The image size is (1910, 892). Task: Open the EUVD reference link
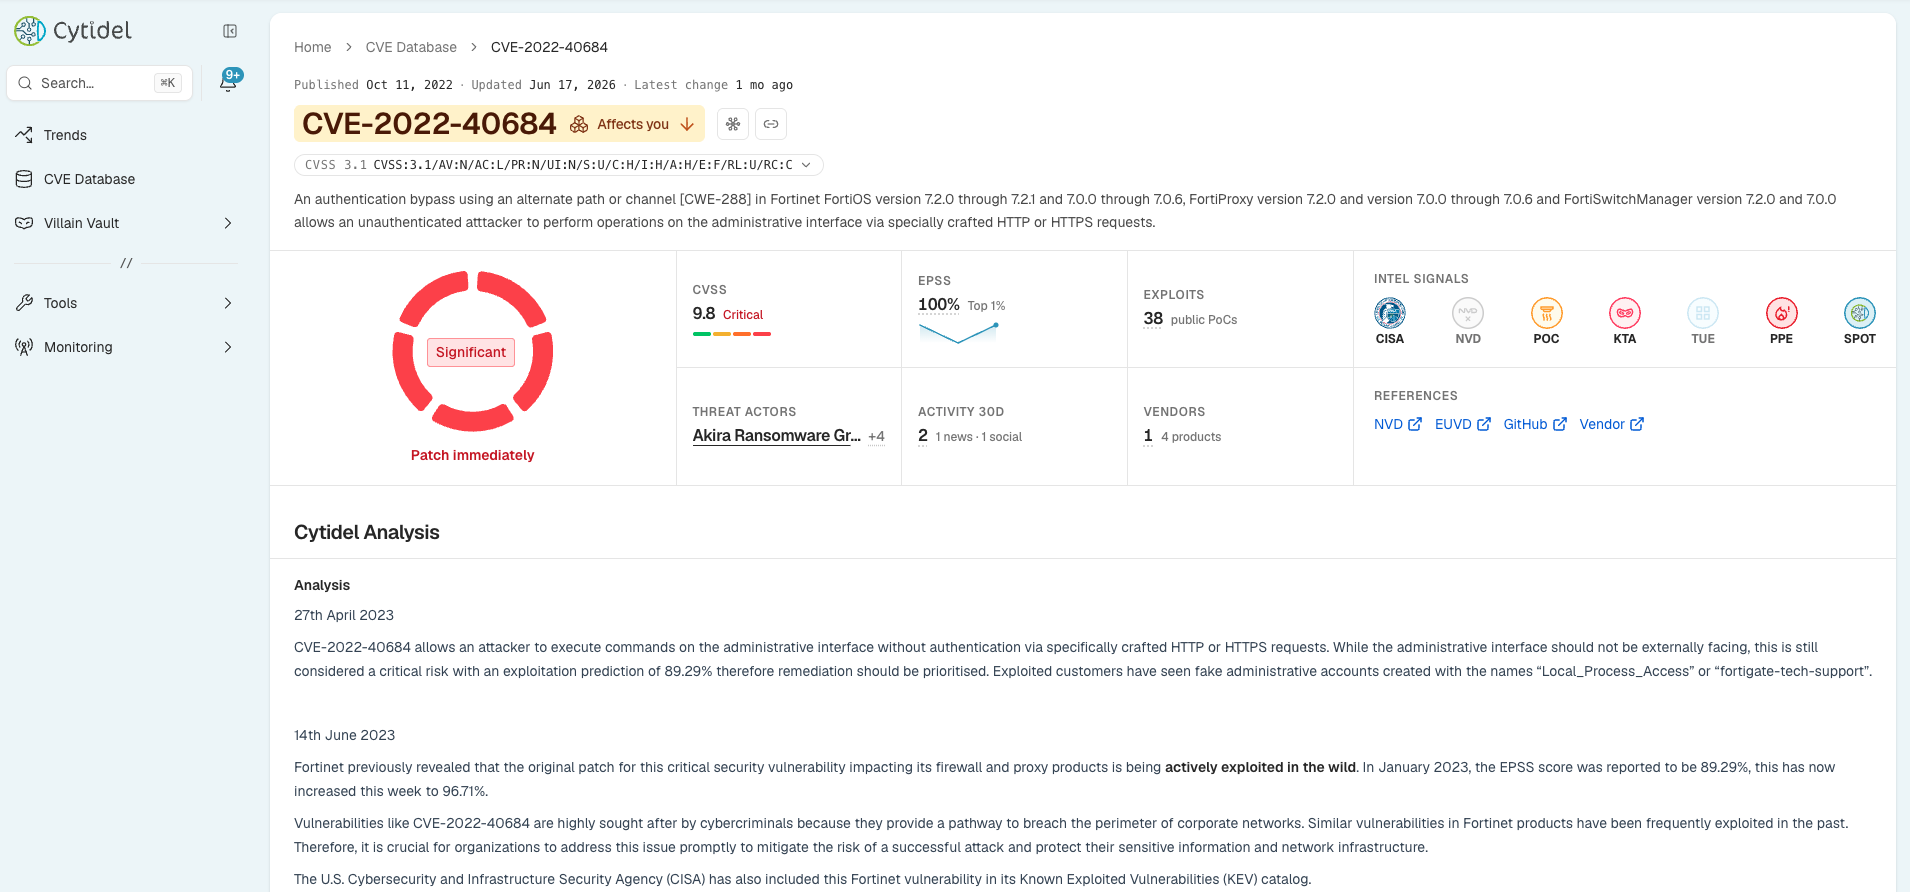click(1463, 424)
